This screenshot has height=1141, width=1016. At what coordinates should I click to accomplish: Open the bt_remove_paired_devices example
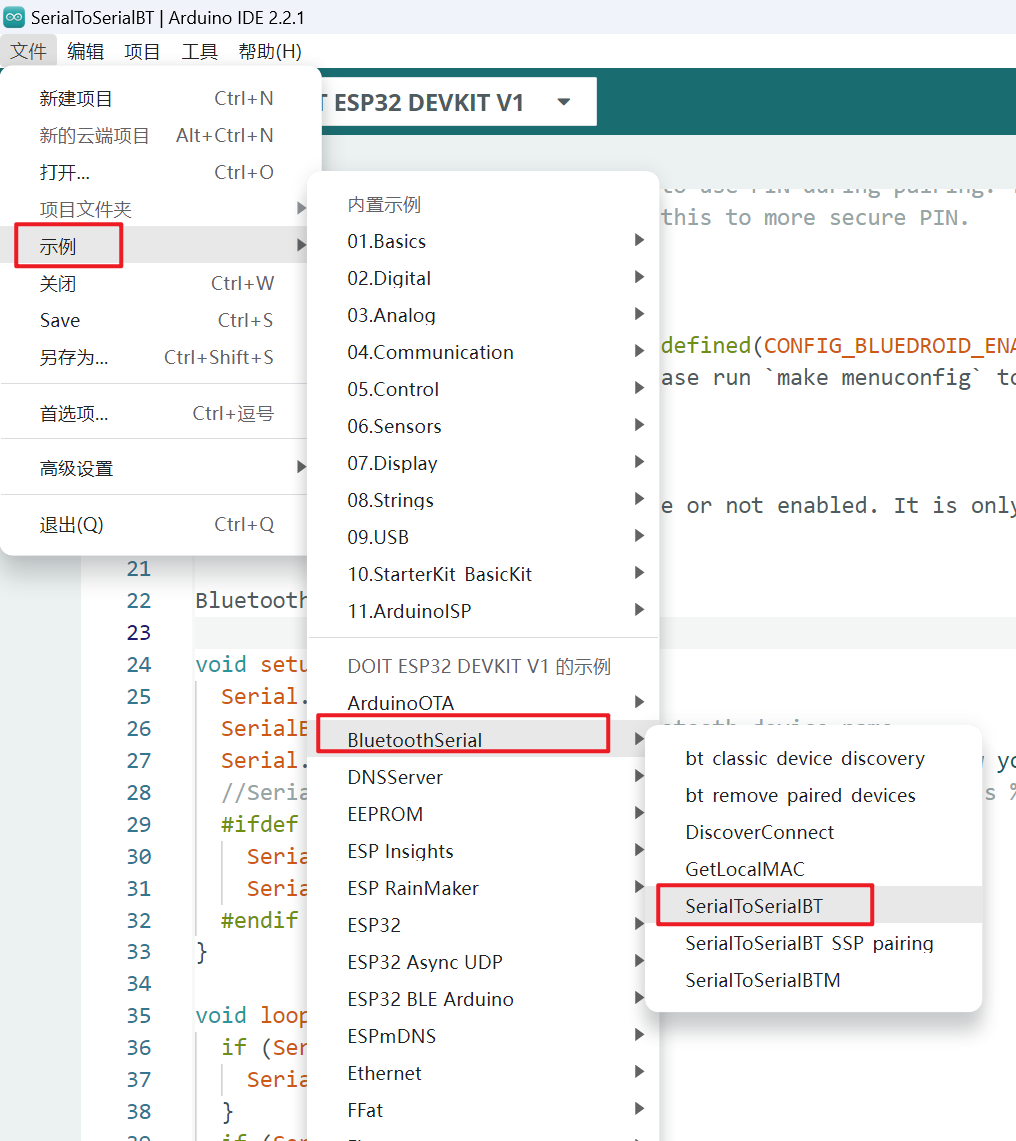tap(814, 795)
